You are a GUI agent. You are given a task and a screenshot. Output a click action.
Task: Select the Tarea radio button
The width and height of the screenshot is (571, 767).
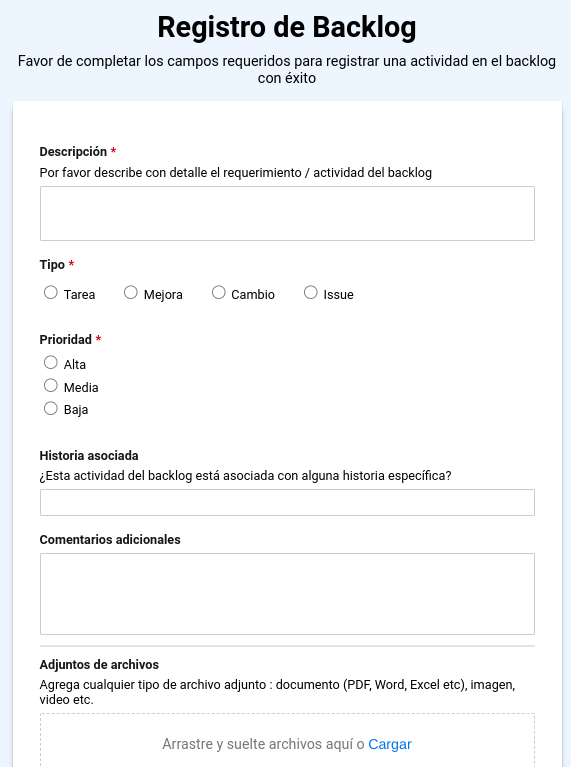(51, 293)
